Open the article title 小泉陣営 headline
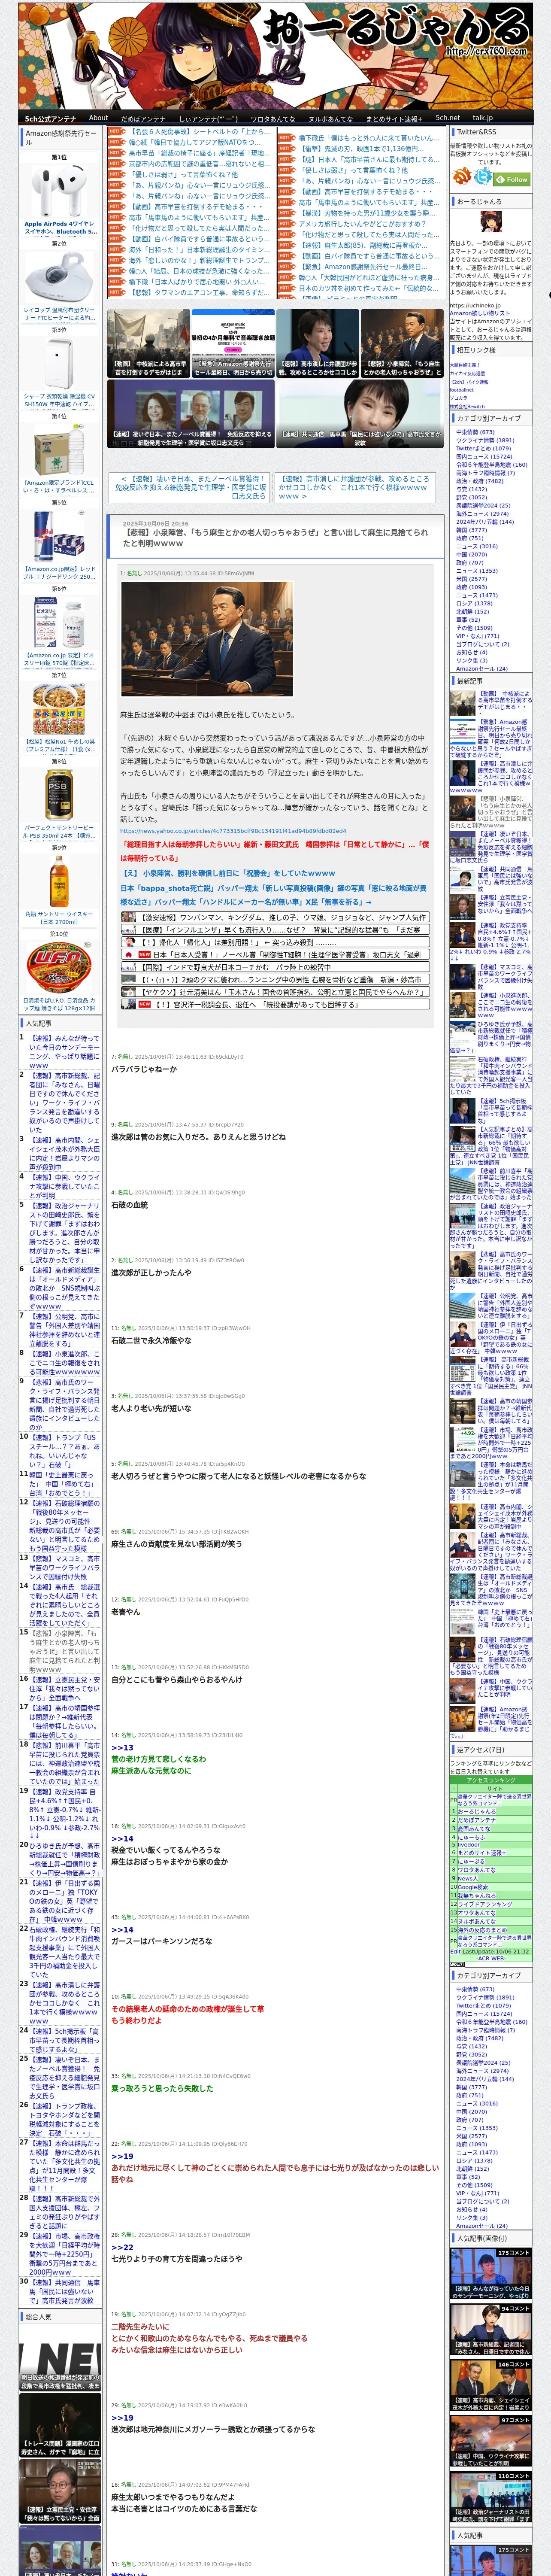 coord(275,538)
